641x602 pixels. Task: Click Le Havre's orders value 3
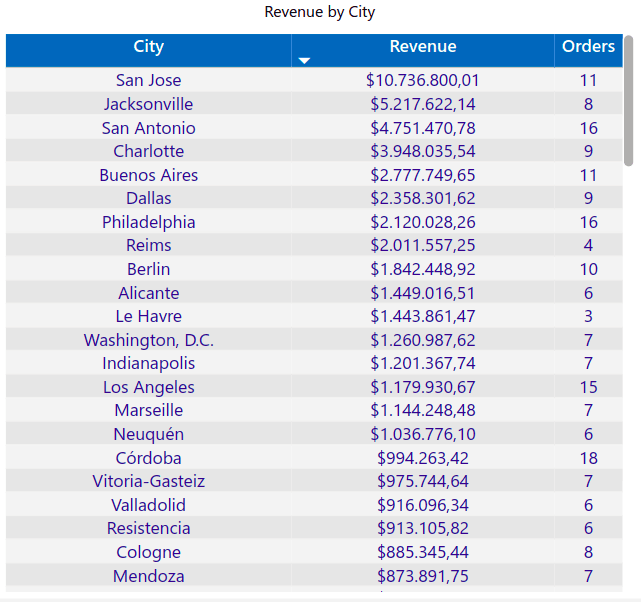(x=588, y=316)
